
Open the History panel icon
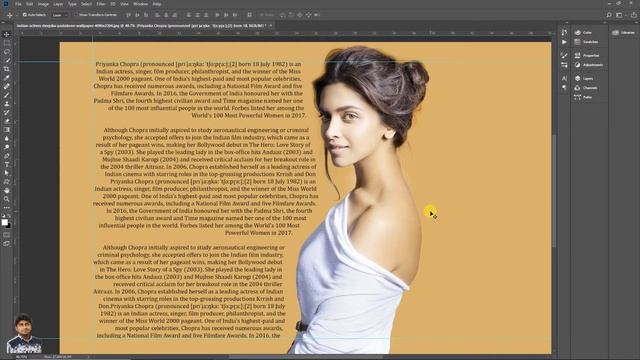(564, 33)
